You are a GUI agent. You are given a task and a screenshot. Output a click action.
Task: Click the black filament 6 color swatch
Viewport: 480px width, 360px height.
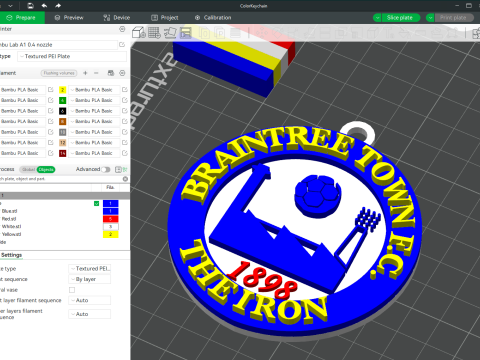pyautogui.click(x=62, y=111)
